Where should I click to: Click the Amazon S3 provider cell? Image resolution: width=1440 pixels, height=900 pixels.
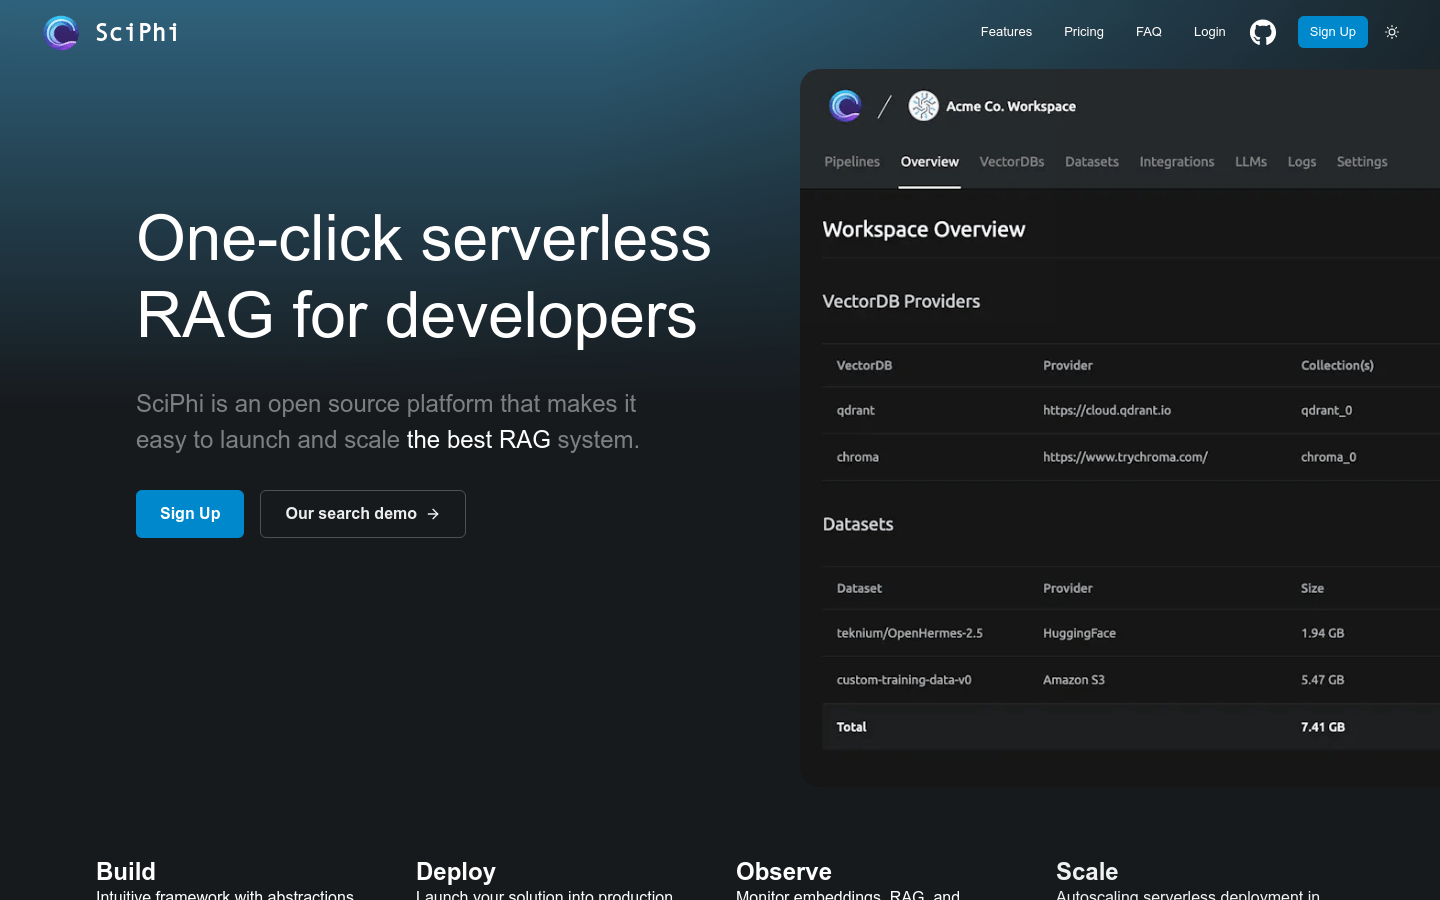1074,680
